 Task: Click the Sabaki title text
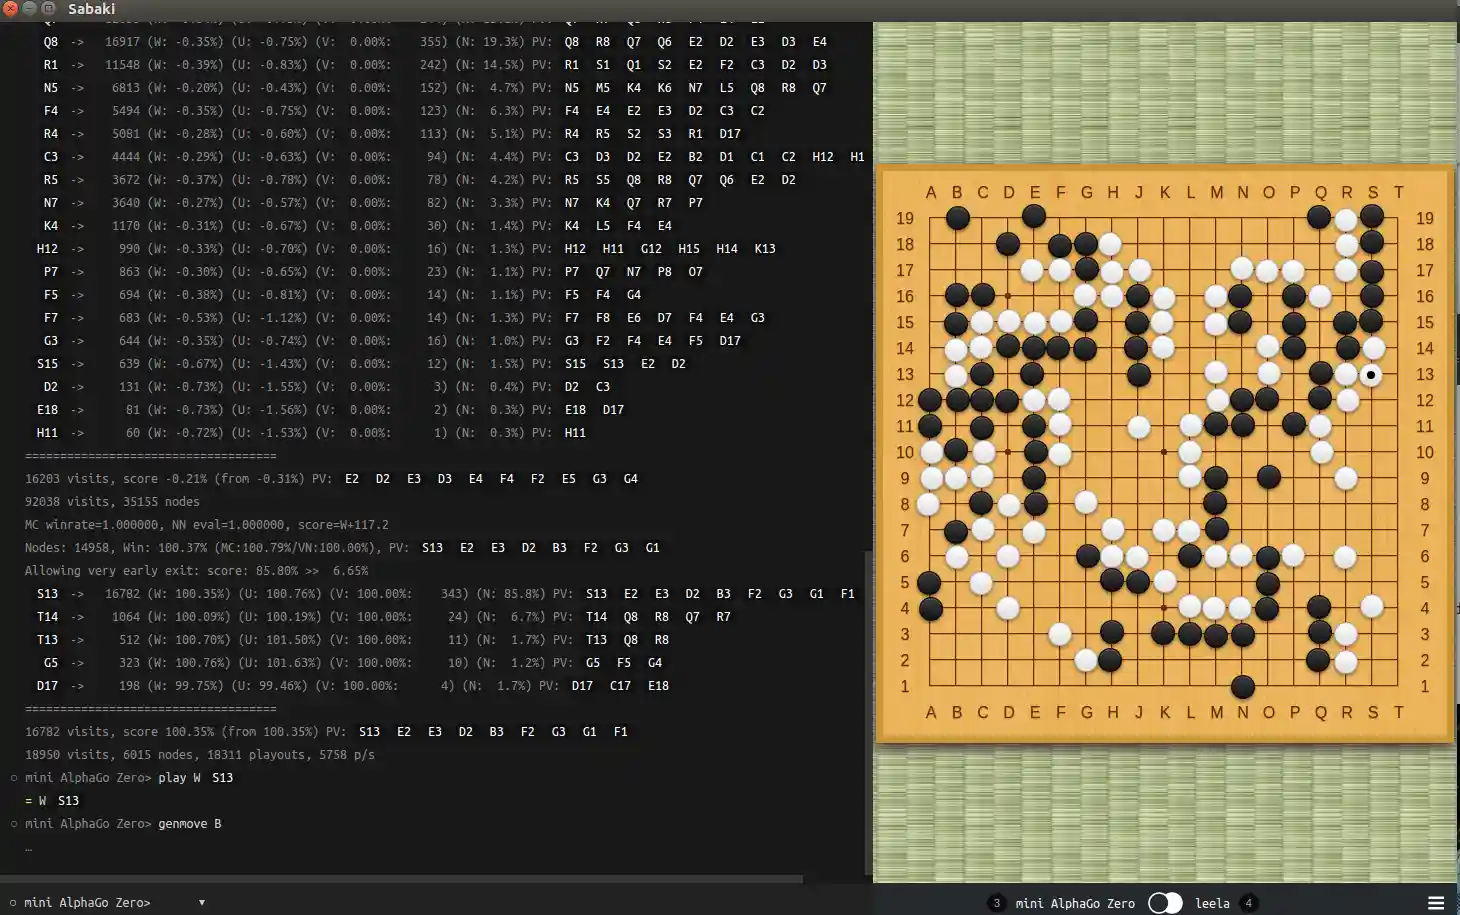[x=91, y=8]
